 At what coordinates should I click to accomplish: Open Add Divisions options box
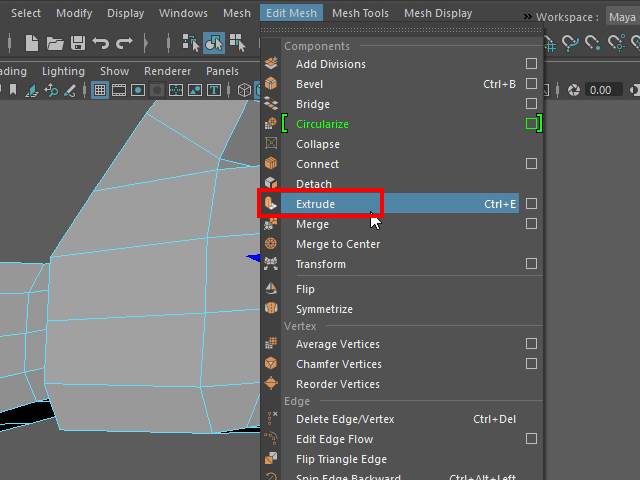pyautogui.click(x=531, y=64)
